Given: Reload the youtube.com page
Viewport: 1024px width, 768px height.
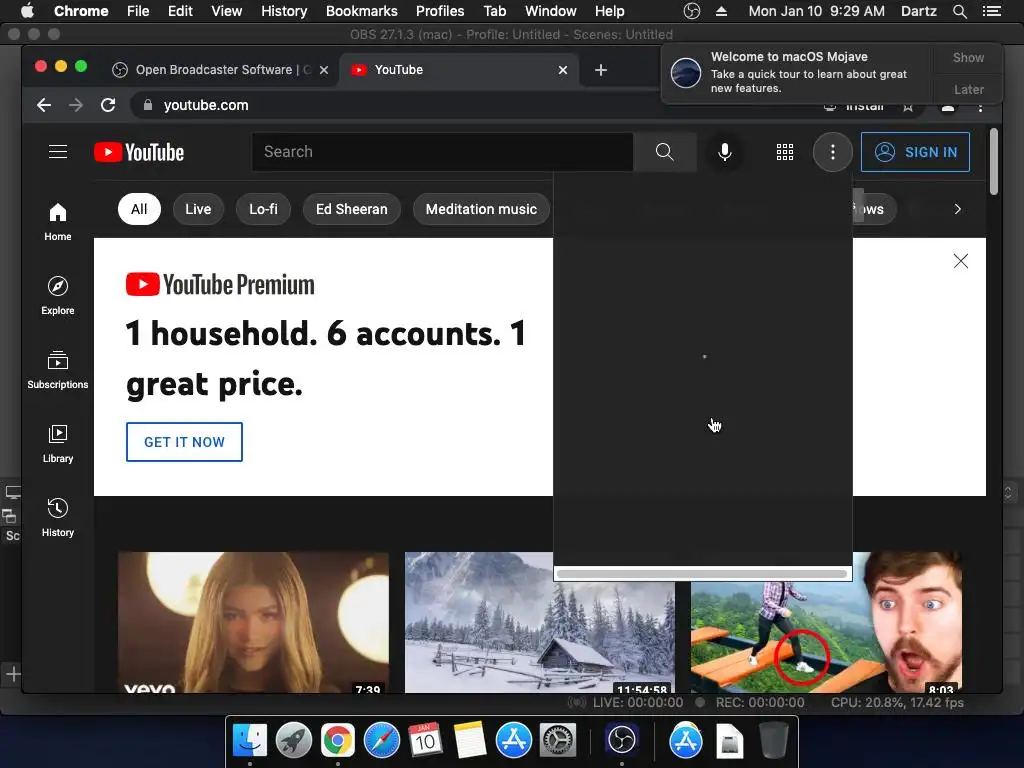Looking at the screenshot, I should click(x=108, y=105).
